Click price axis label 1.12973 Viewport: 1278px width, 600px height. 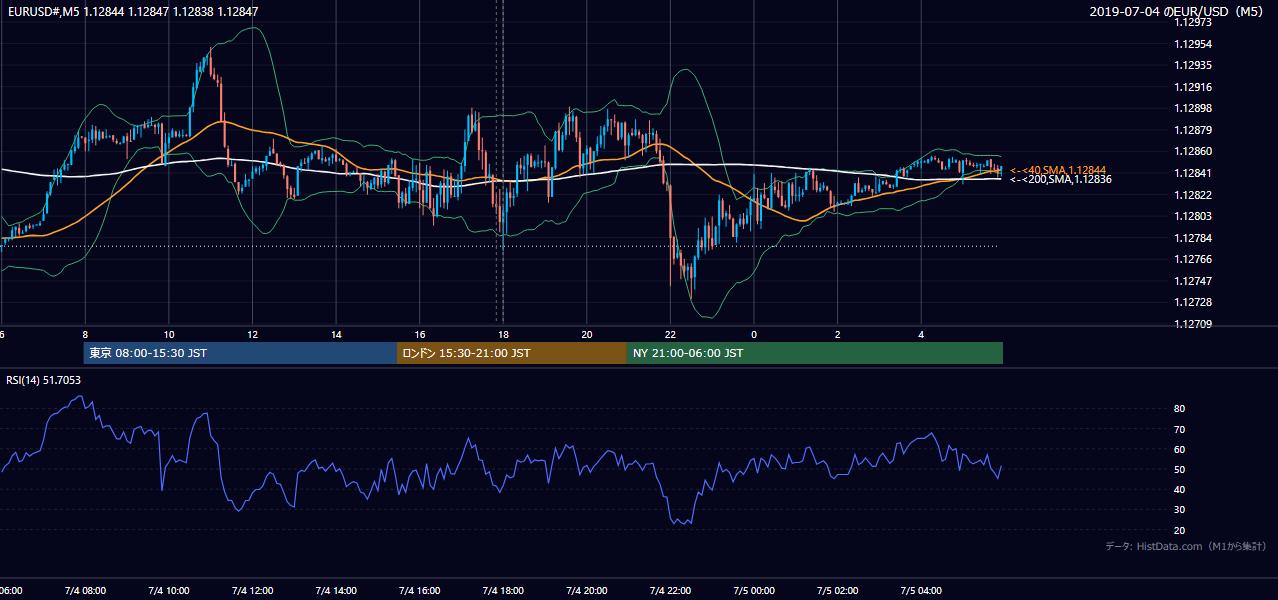click(1192, 23)
